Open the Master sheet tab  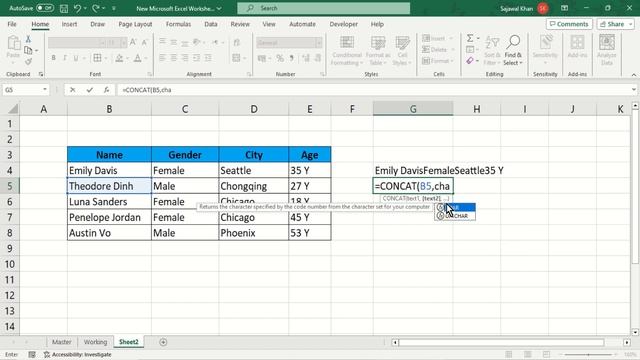(x=62, y=342)
